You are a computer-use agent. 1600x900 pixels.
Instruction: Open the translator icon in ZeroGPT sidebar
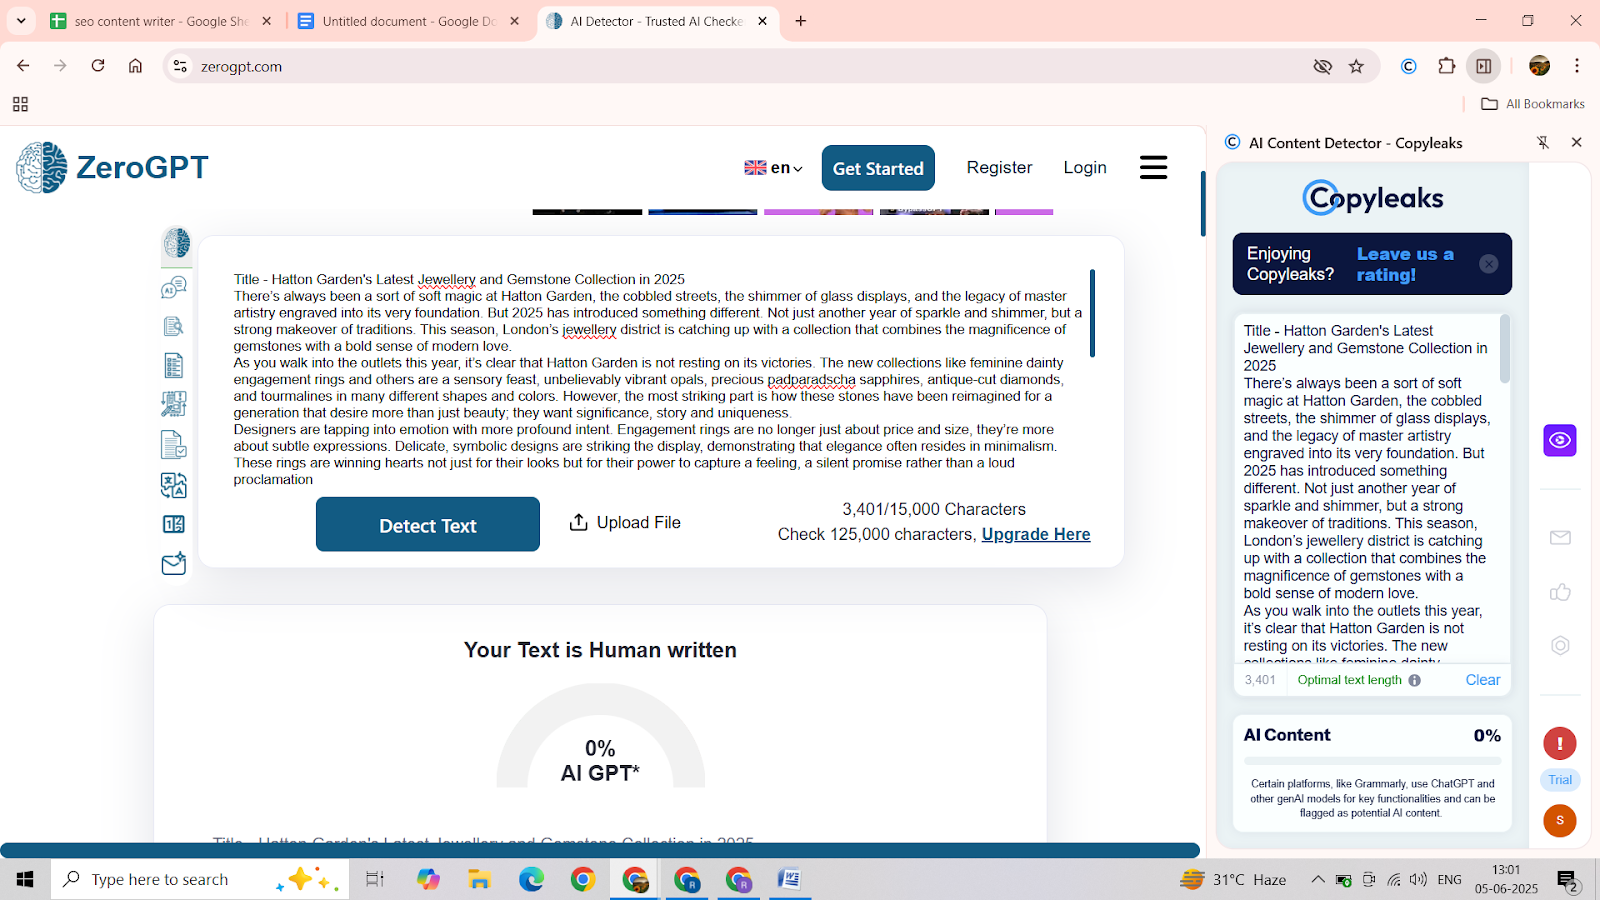coord(174,485)
